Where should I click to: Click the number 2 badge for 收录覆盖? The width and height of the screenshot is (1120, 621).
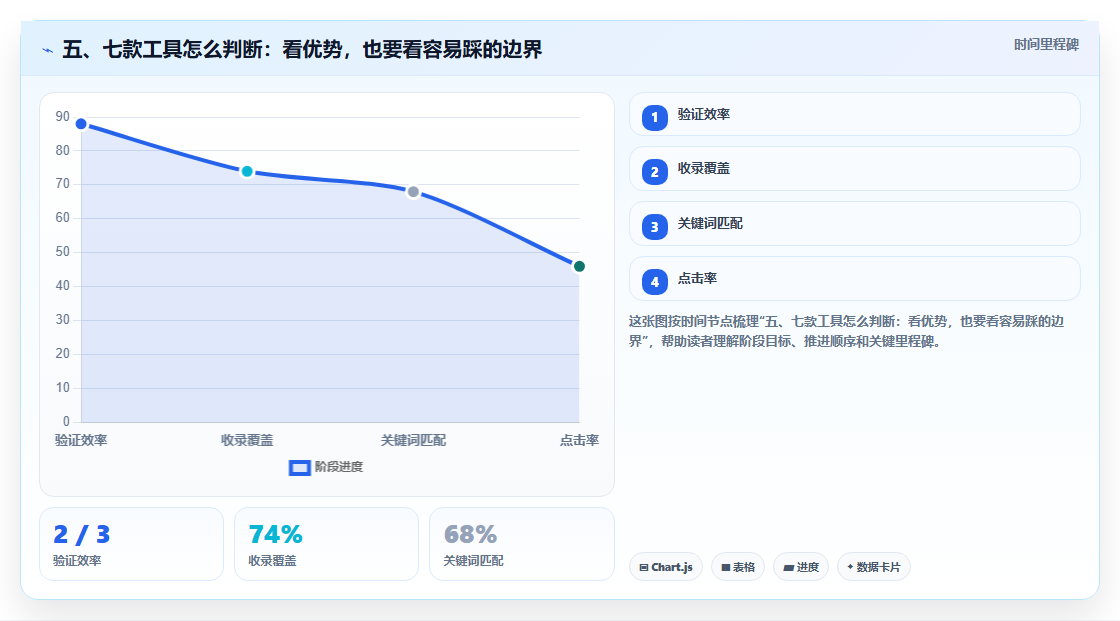pyautogui.click(x=654, y=172)
